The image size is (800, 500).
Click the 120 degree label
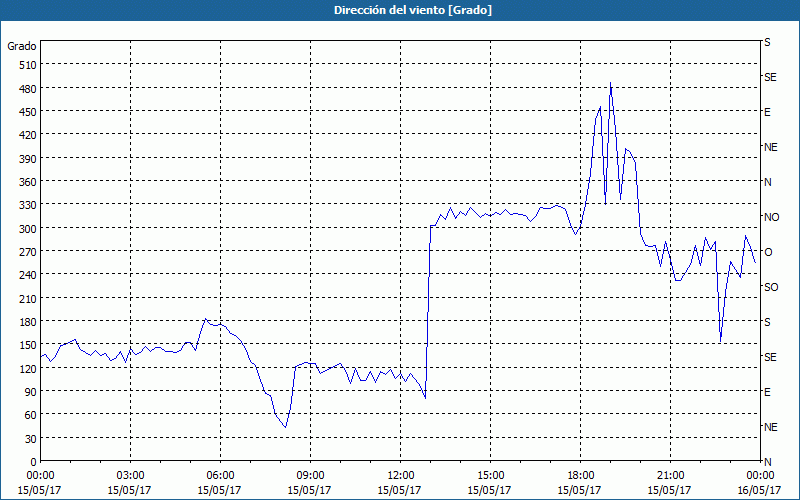(28, 368)
